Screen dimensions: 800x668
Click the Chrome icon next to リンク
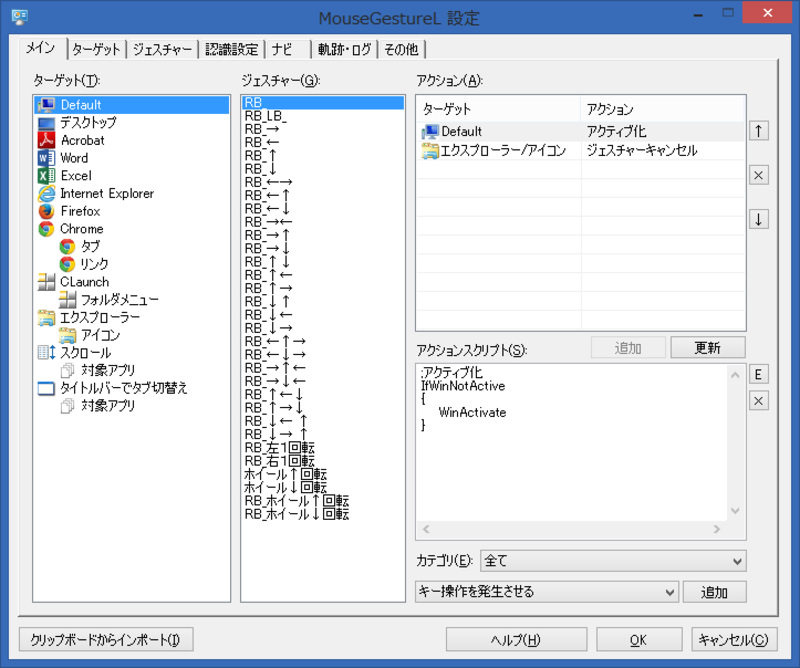[x=67, y=264]
